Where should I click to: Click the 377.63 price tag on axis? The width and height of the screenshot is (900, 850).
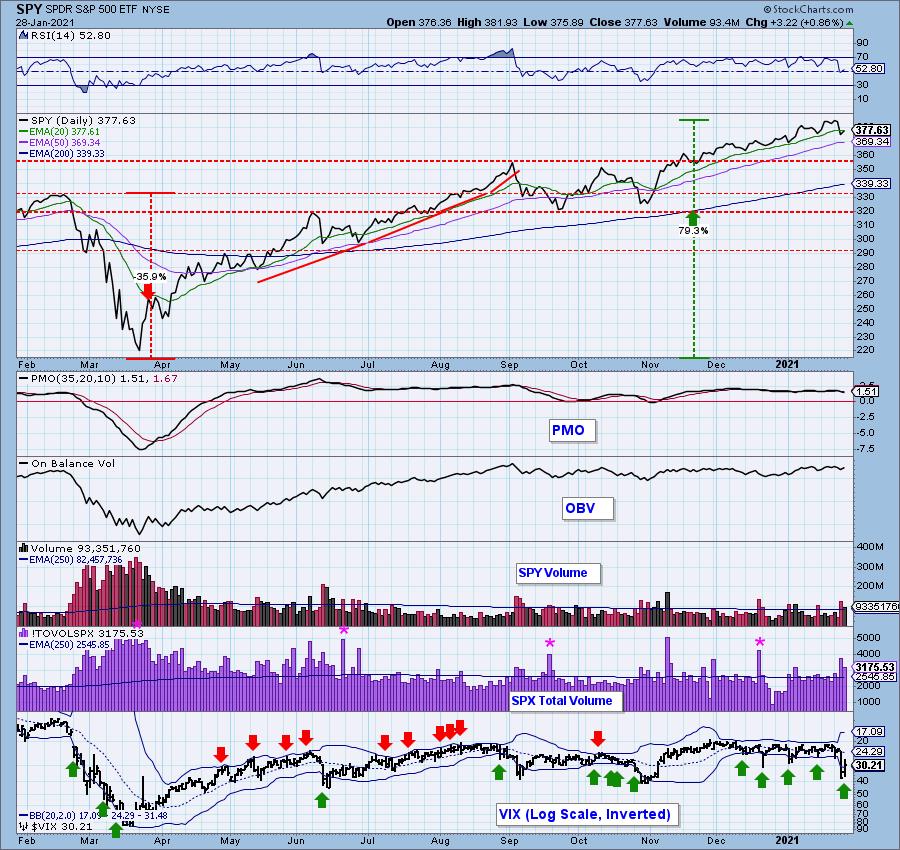coord(871,130)
